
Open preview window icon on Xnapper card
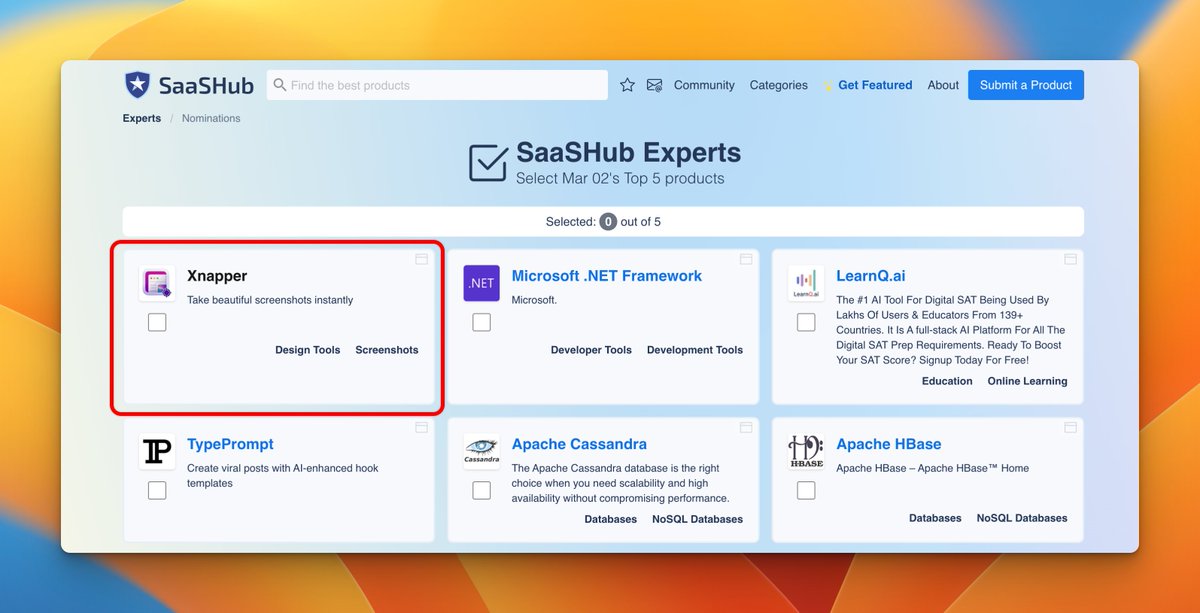click(x=422, y=259)
